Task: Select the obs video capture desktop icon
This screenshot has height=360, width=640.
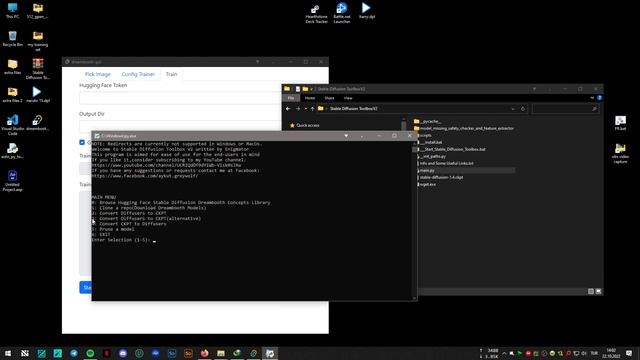Action: point(620,153)
